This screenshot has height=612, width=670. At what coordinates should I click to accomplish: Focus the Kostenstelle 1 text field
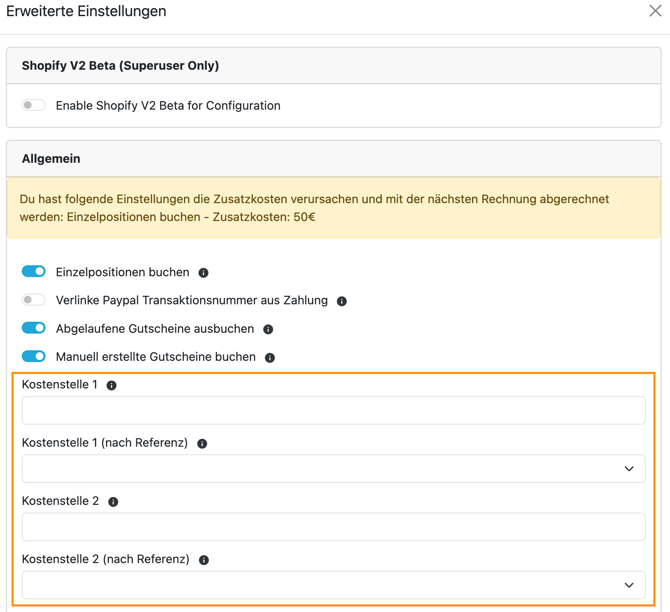333,411
